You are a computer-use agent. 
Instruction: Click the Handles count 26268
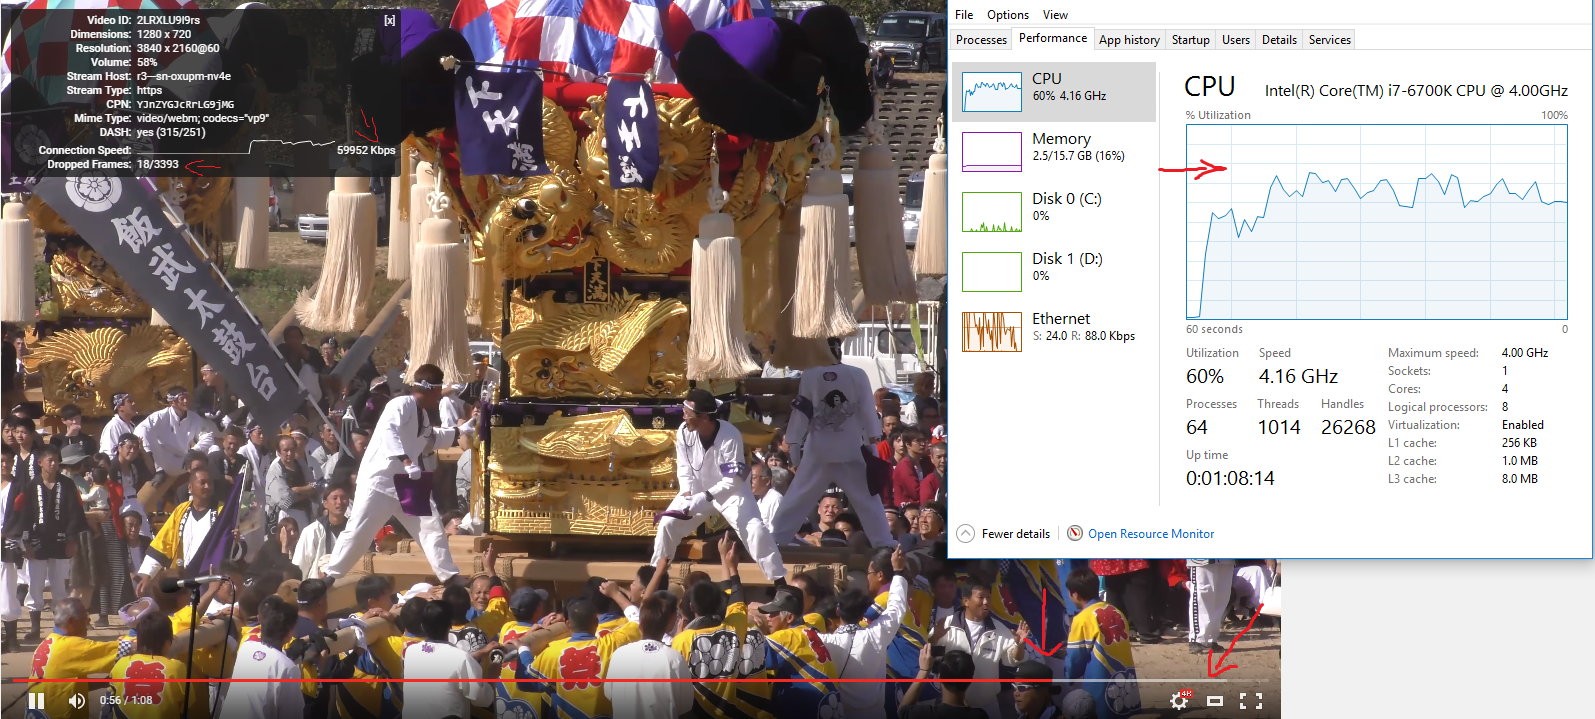coord(1348,427)
